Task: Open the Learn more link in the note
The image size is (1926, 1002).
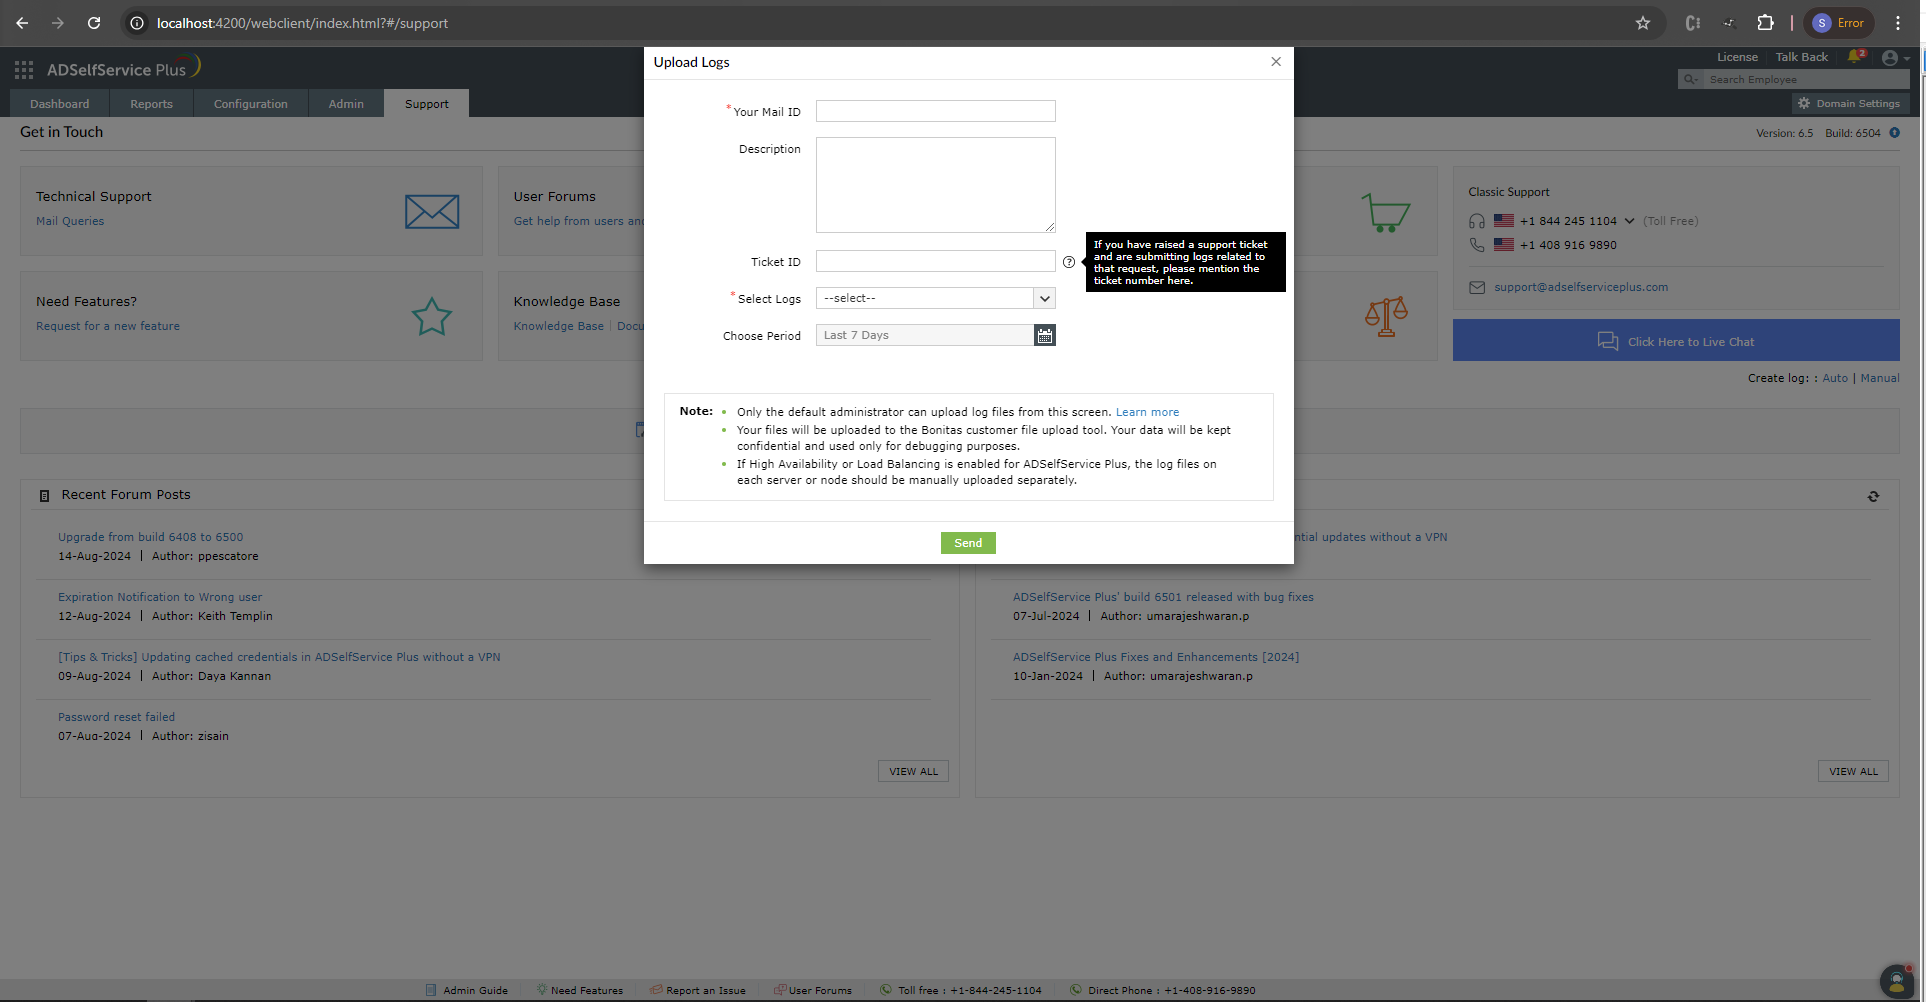Action: pos(1146,411)
